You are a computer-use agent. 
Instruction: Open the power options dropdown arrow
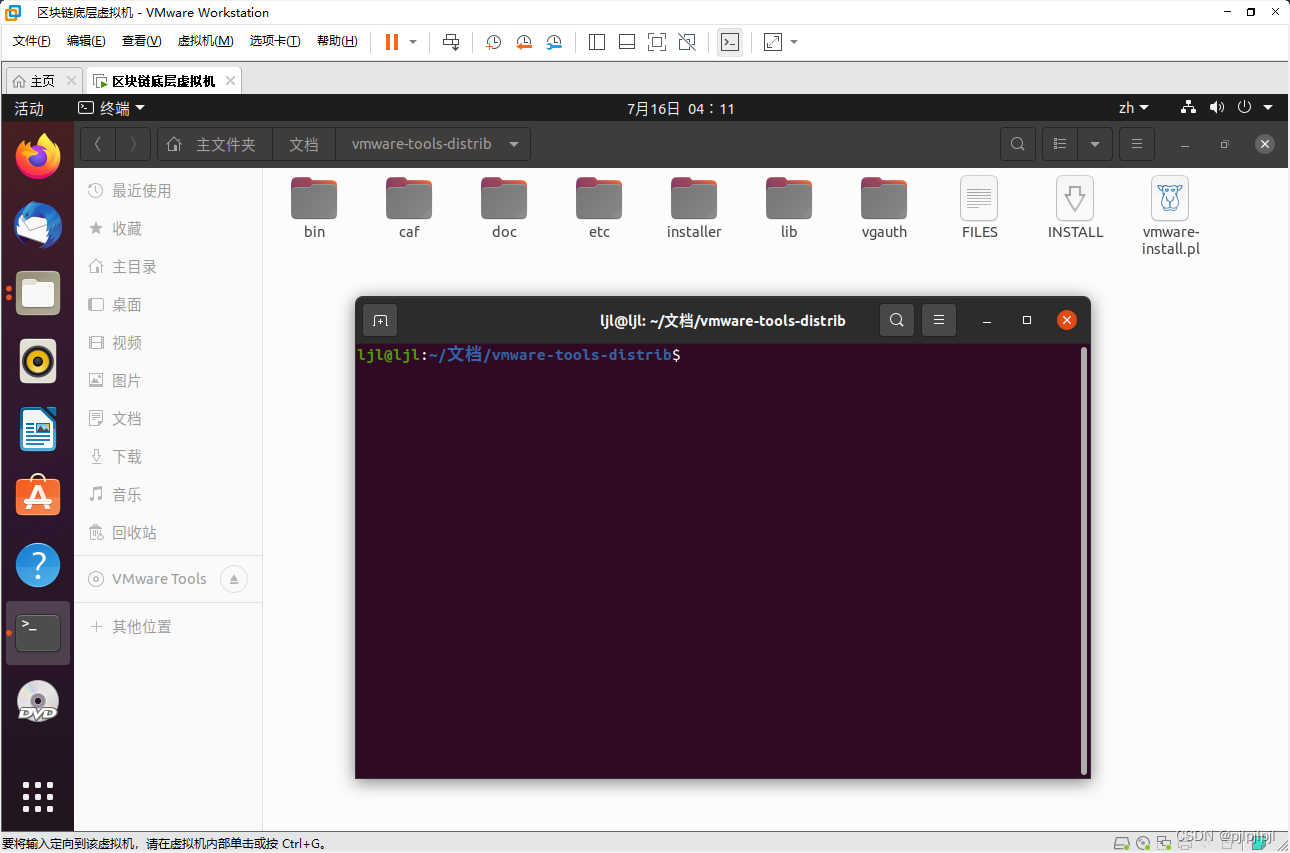413,42
